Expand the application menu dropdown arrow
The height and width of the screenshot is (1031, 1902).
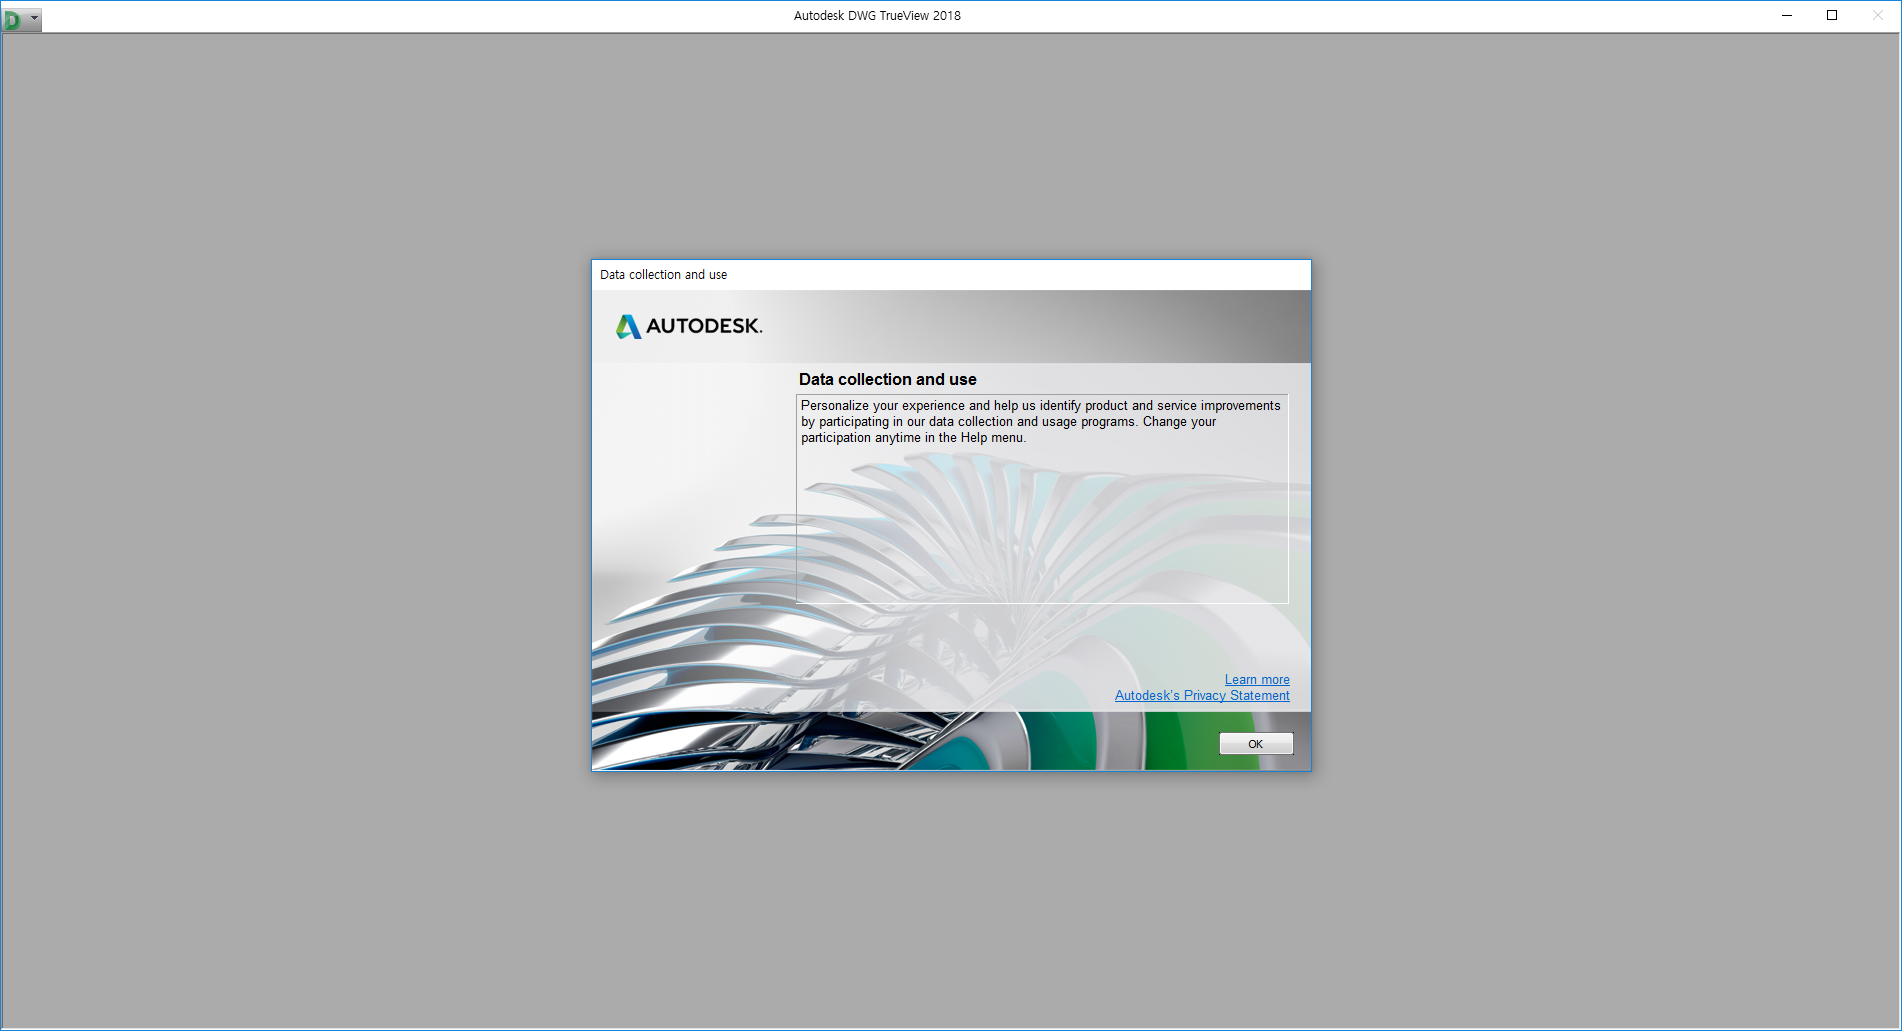point(34,18)
